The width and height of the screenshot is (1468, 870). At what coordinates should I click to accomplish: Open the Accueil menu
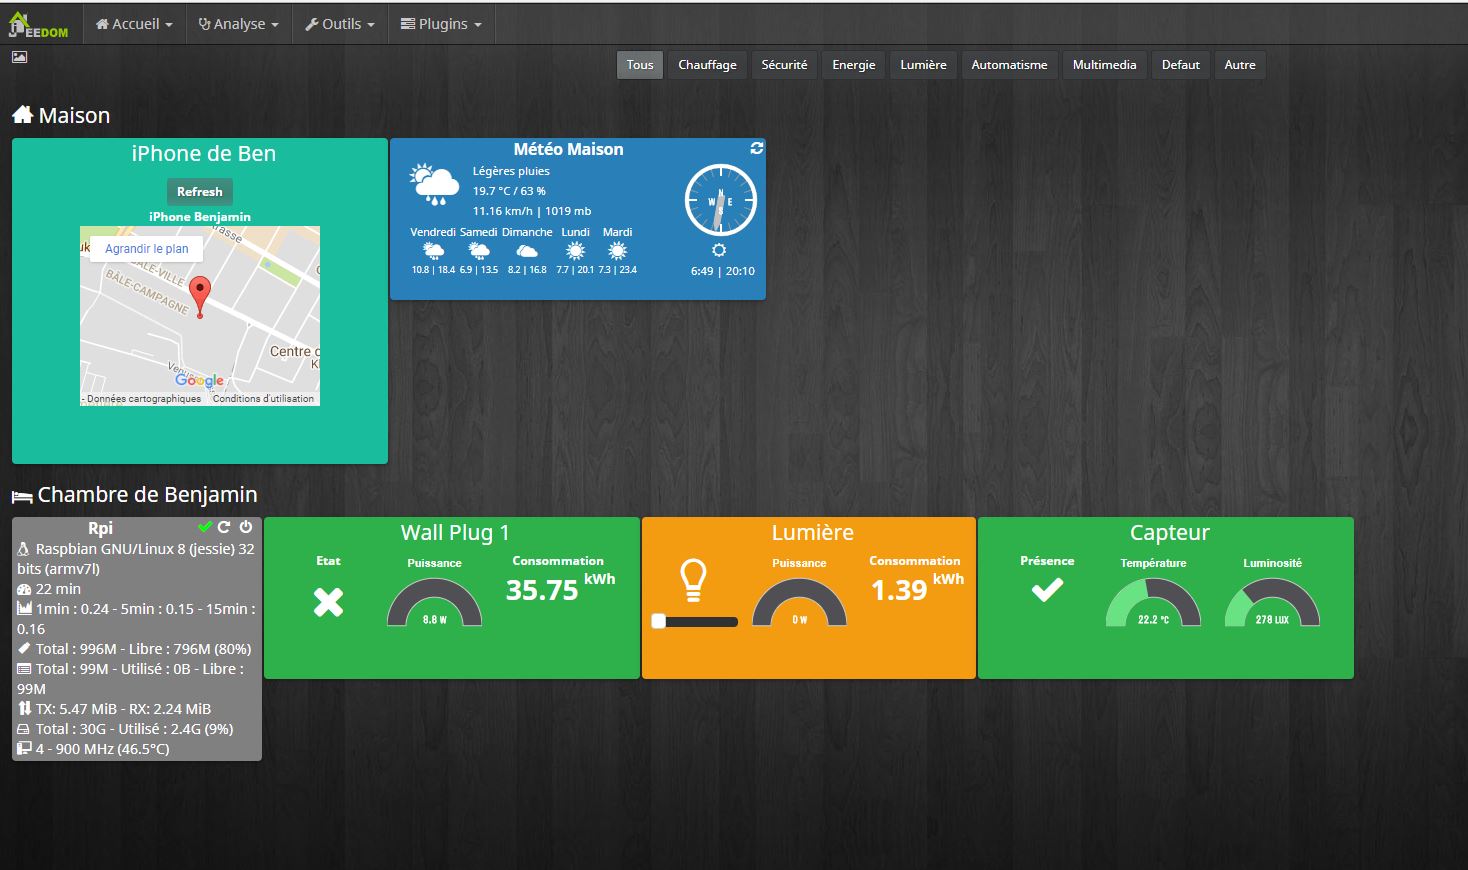[134, 24]
